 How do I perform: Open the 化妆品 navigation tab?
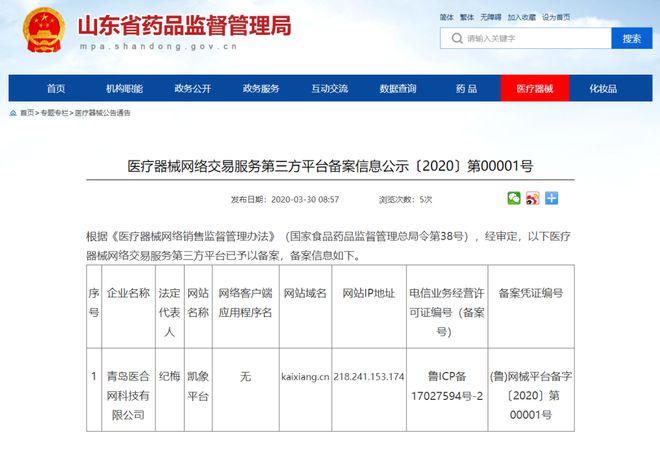[x=603, y=88]
